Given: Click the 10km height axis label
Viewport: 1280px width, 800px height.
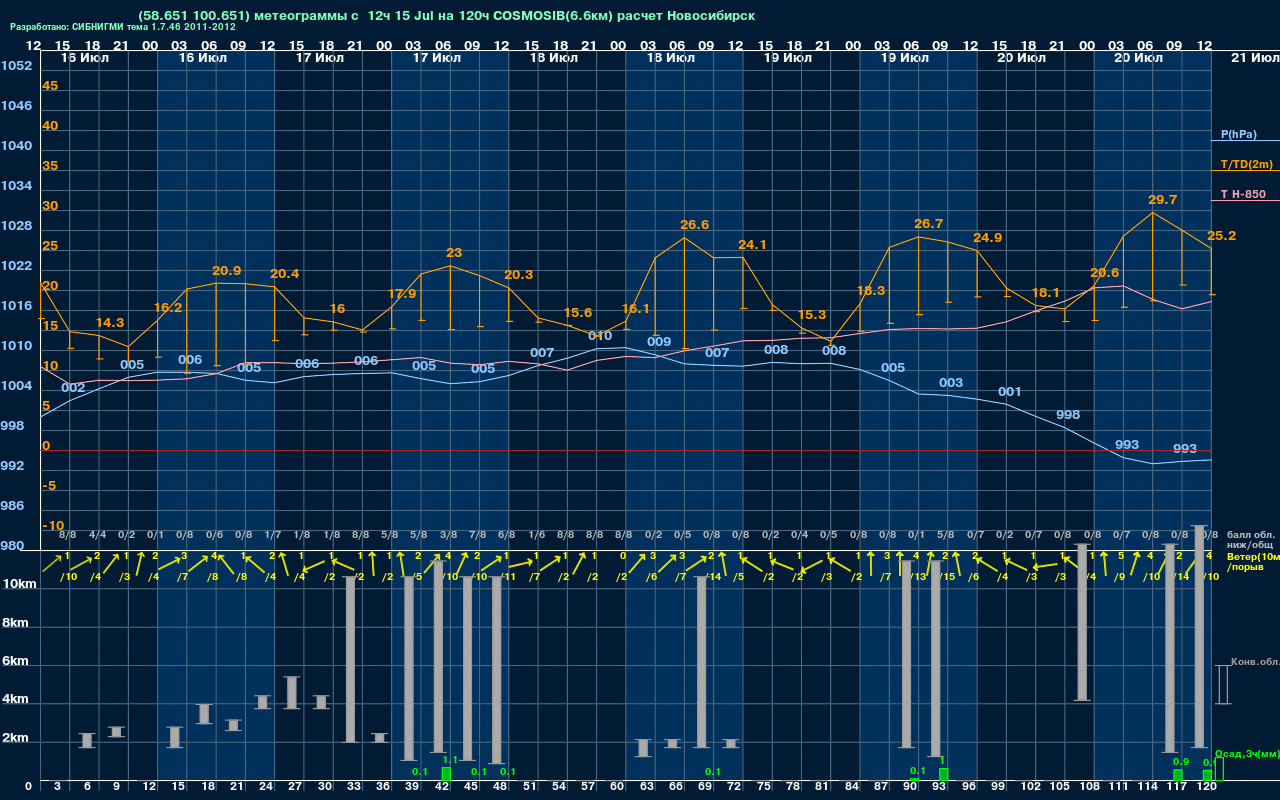Looking at the screenshot, I should point(19,584).
